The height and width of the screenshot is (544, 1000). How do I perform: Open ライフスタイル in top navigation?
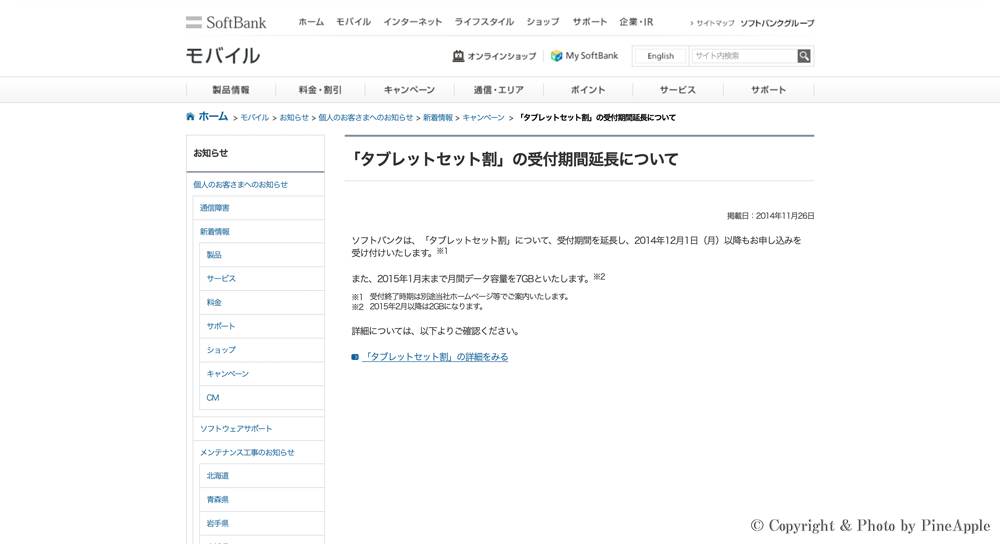pos(484,22)
